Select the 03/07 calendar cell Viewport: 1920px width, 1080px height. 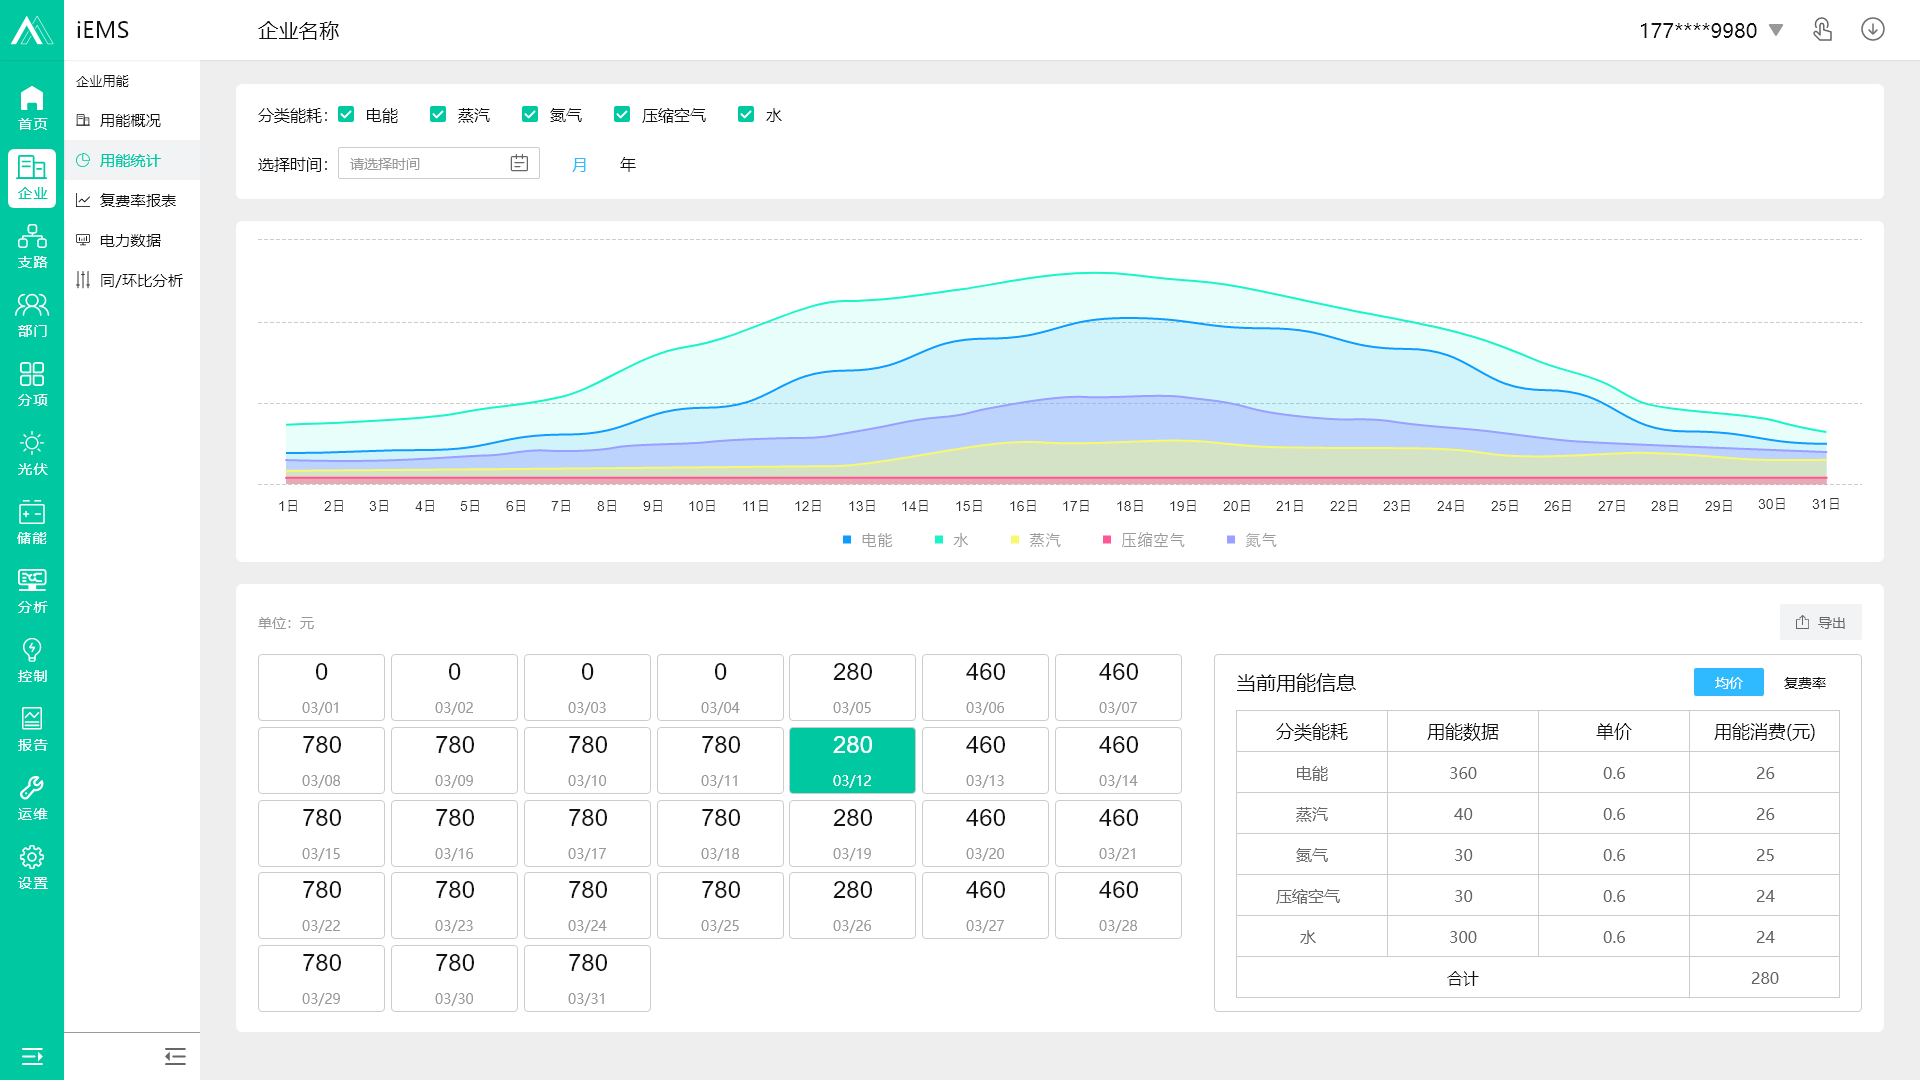coord(1118,687)
